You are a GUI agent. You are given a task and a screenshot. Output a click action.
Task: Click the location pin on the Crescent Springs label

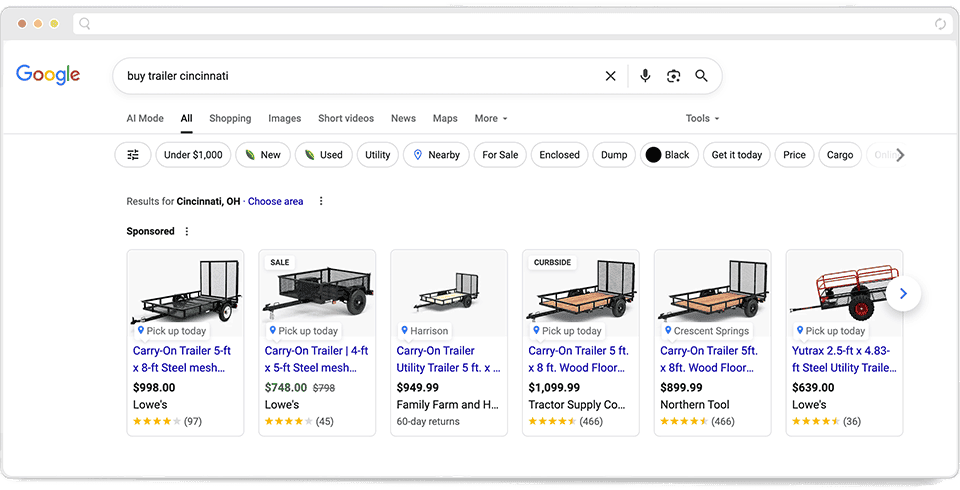[x=668, y=330]
